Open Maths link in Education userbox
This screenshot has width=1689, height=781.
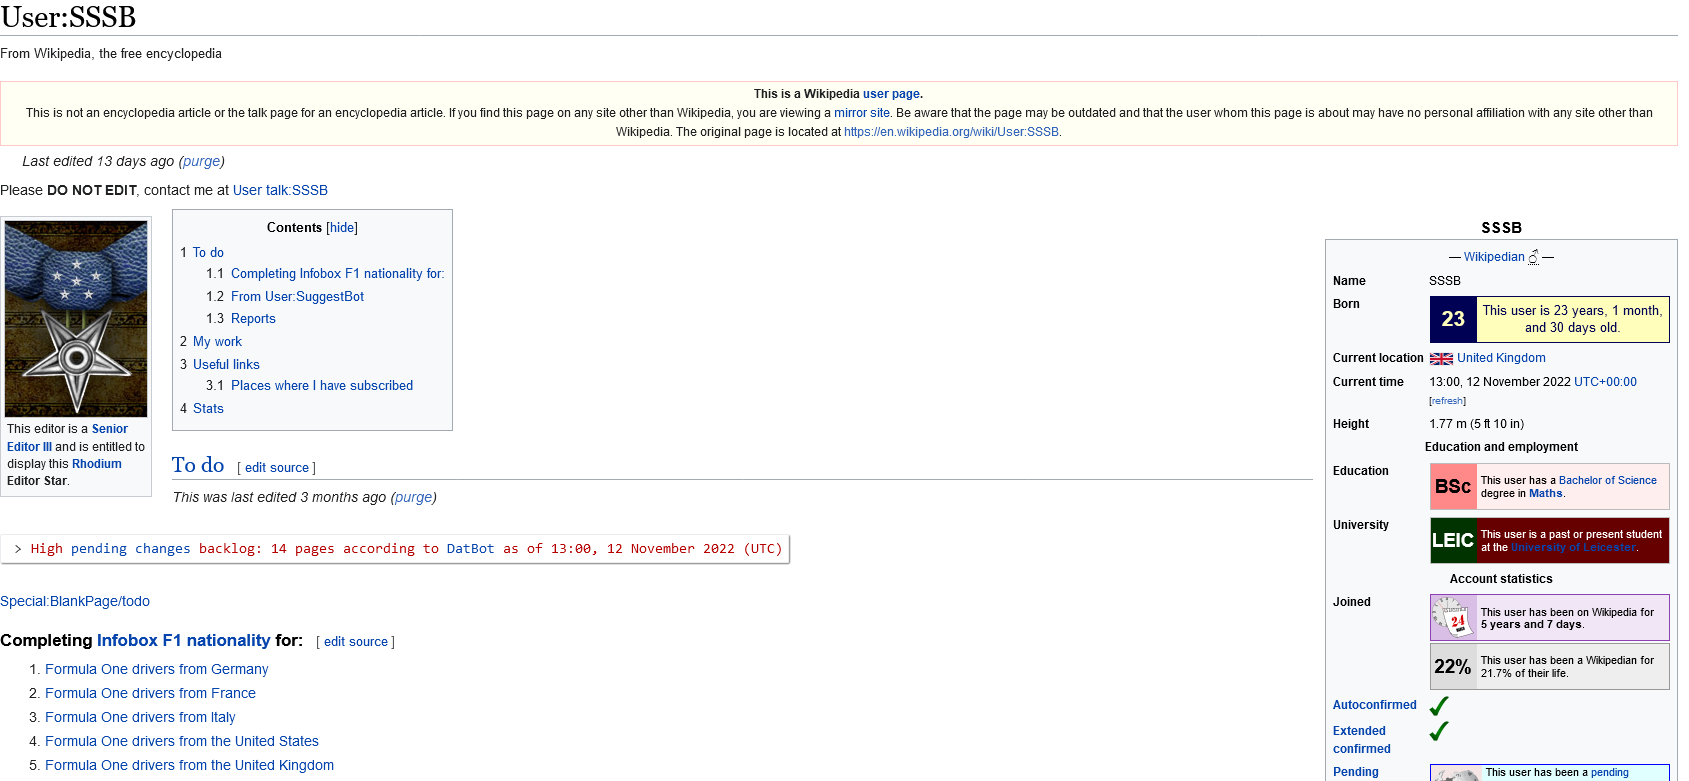(x=1545, y=494)
